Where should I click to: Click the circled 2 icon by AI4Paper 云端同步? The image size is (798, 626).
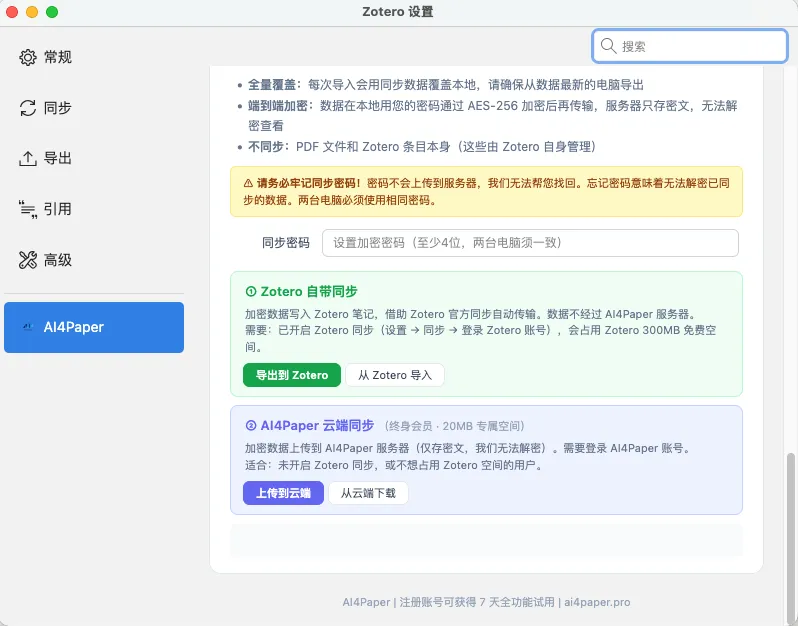point(251,425)
